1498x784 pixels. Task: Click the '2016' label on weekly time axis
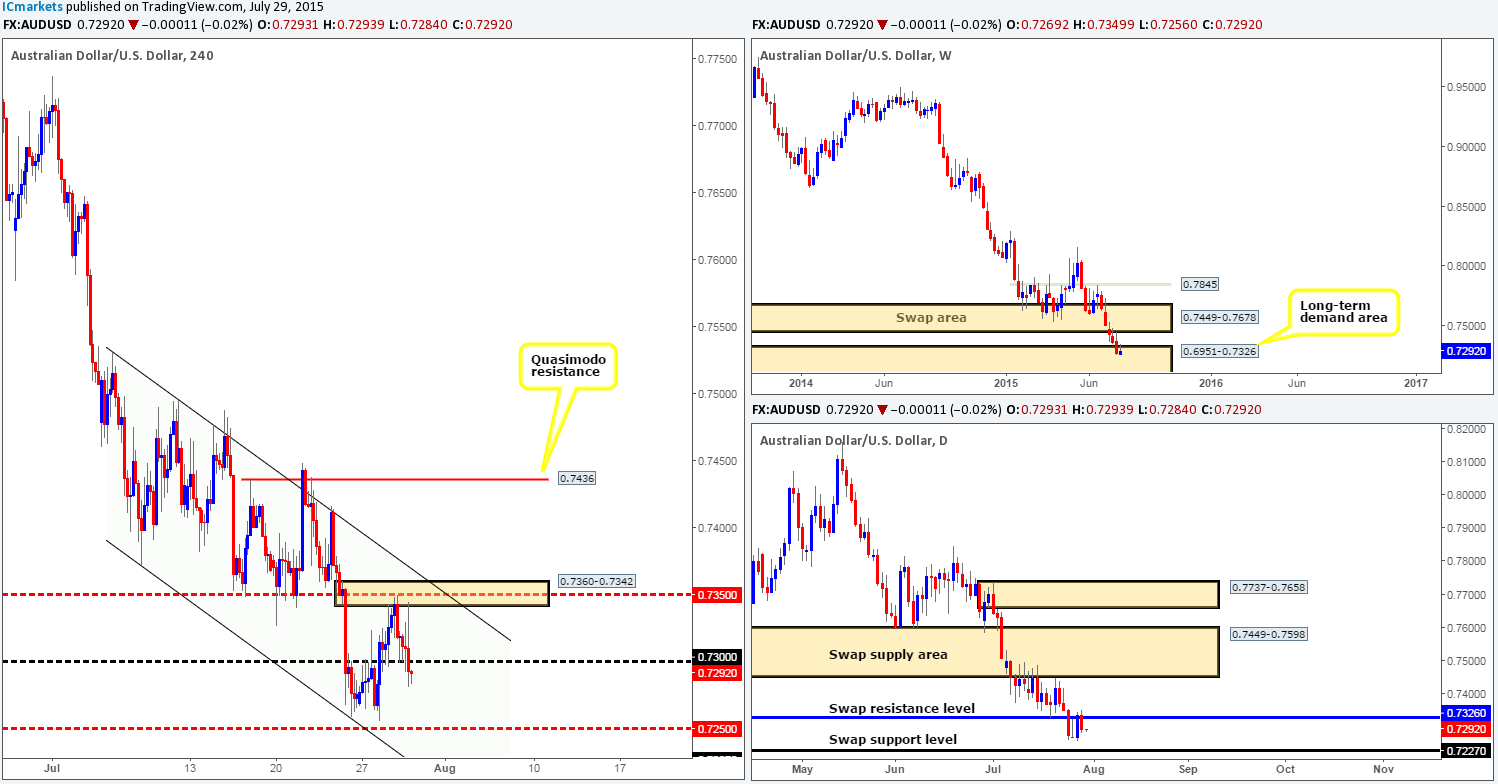(1210, 382)
